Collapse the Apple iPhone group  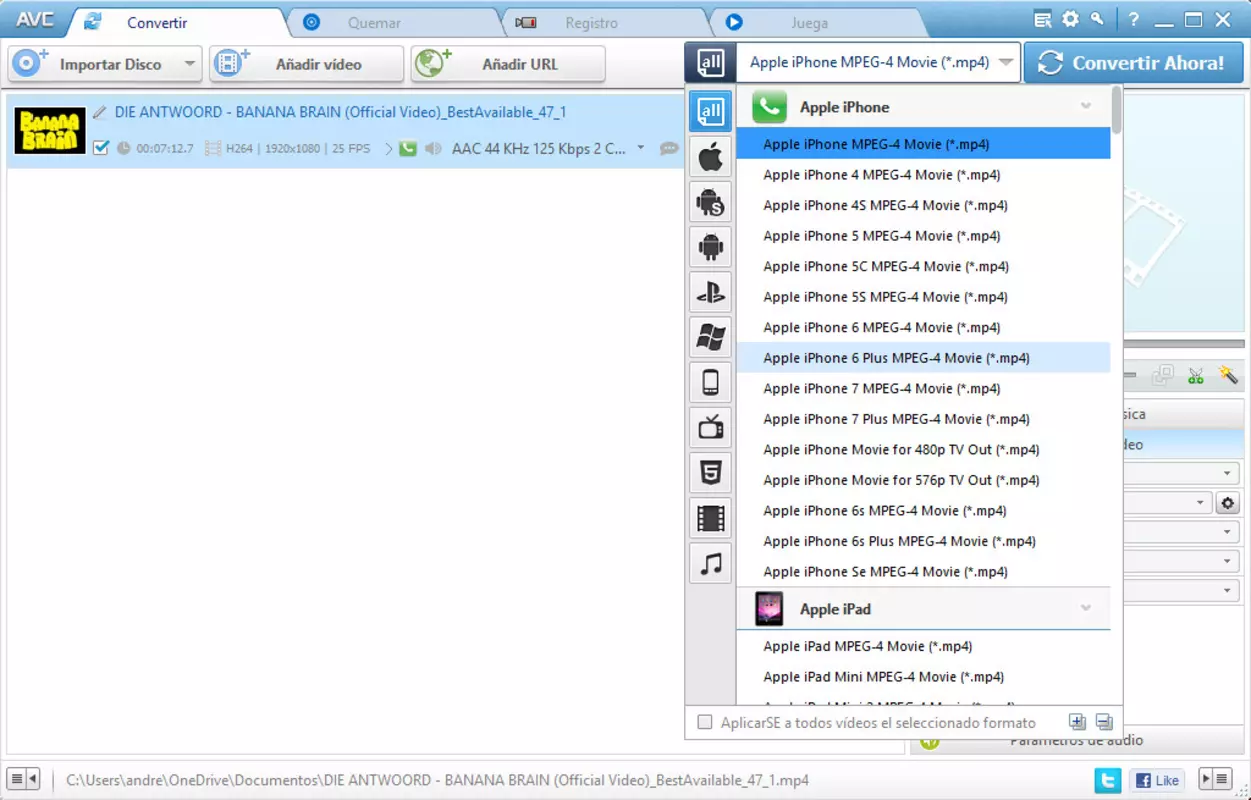tap(1086, 107)
